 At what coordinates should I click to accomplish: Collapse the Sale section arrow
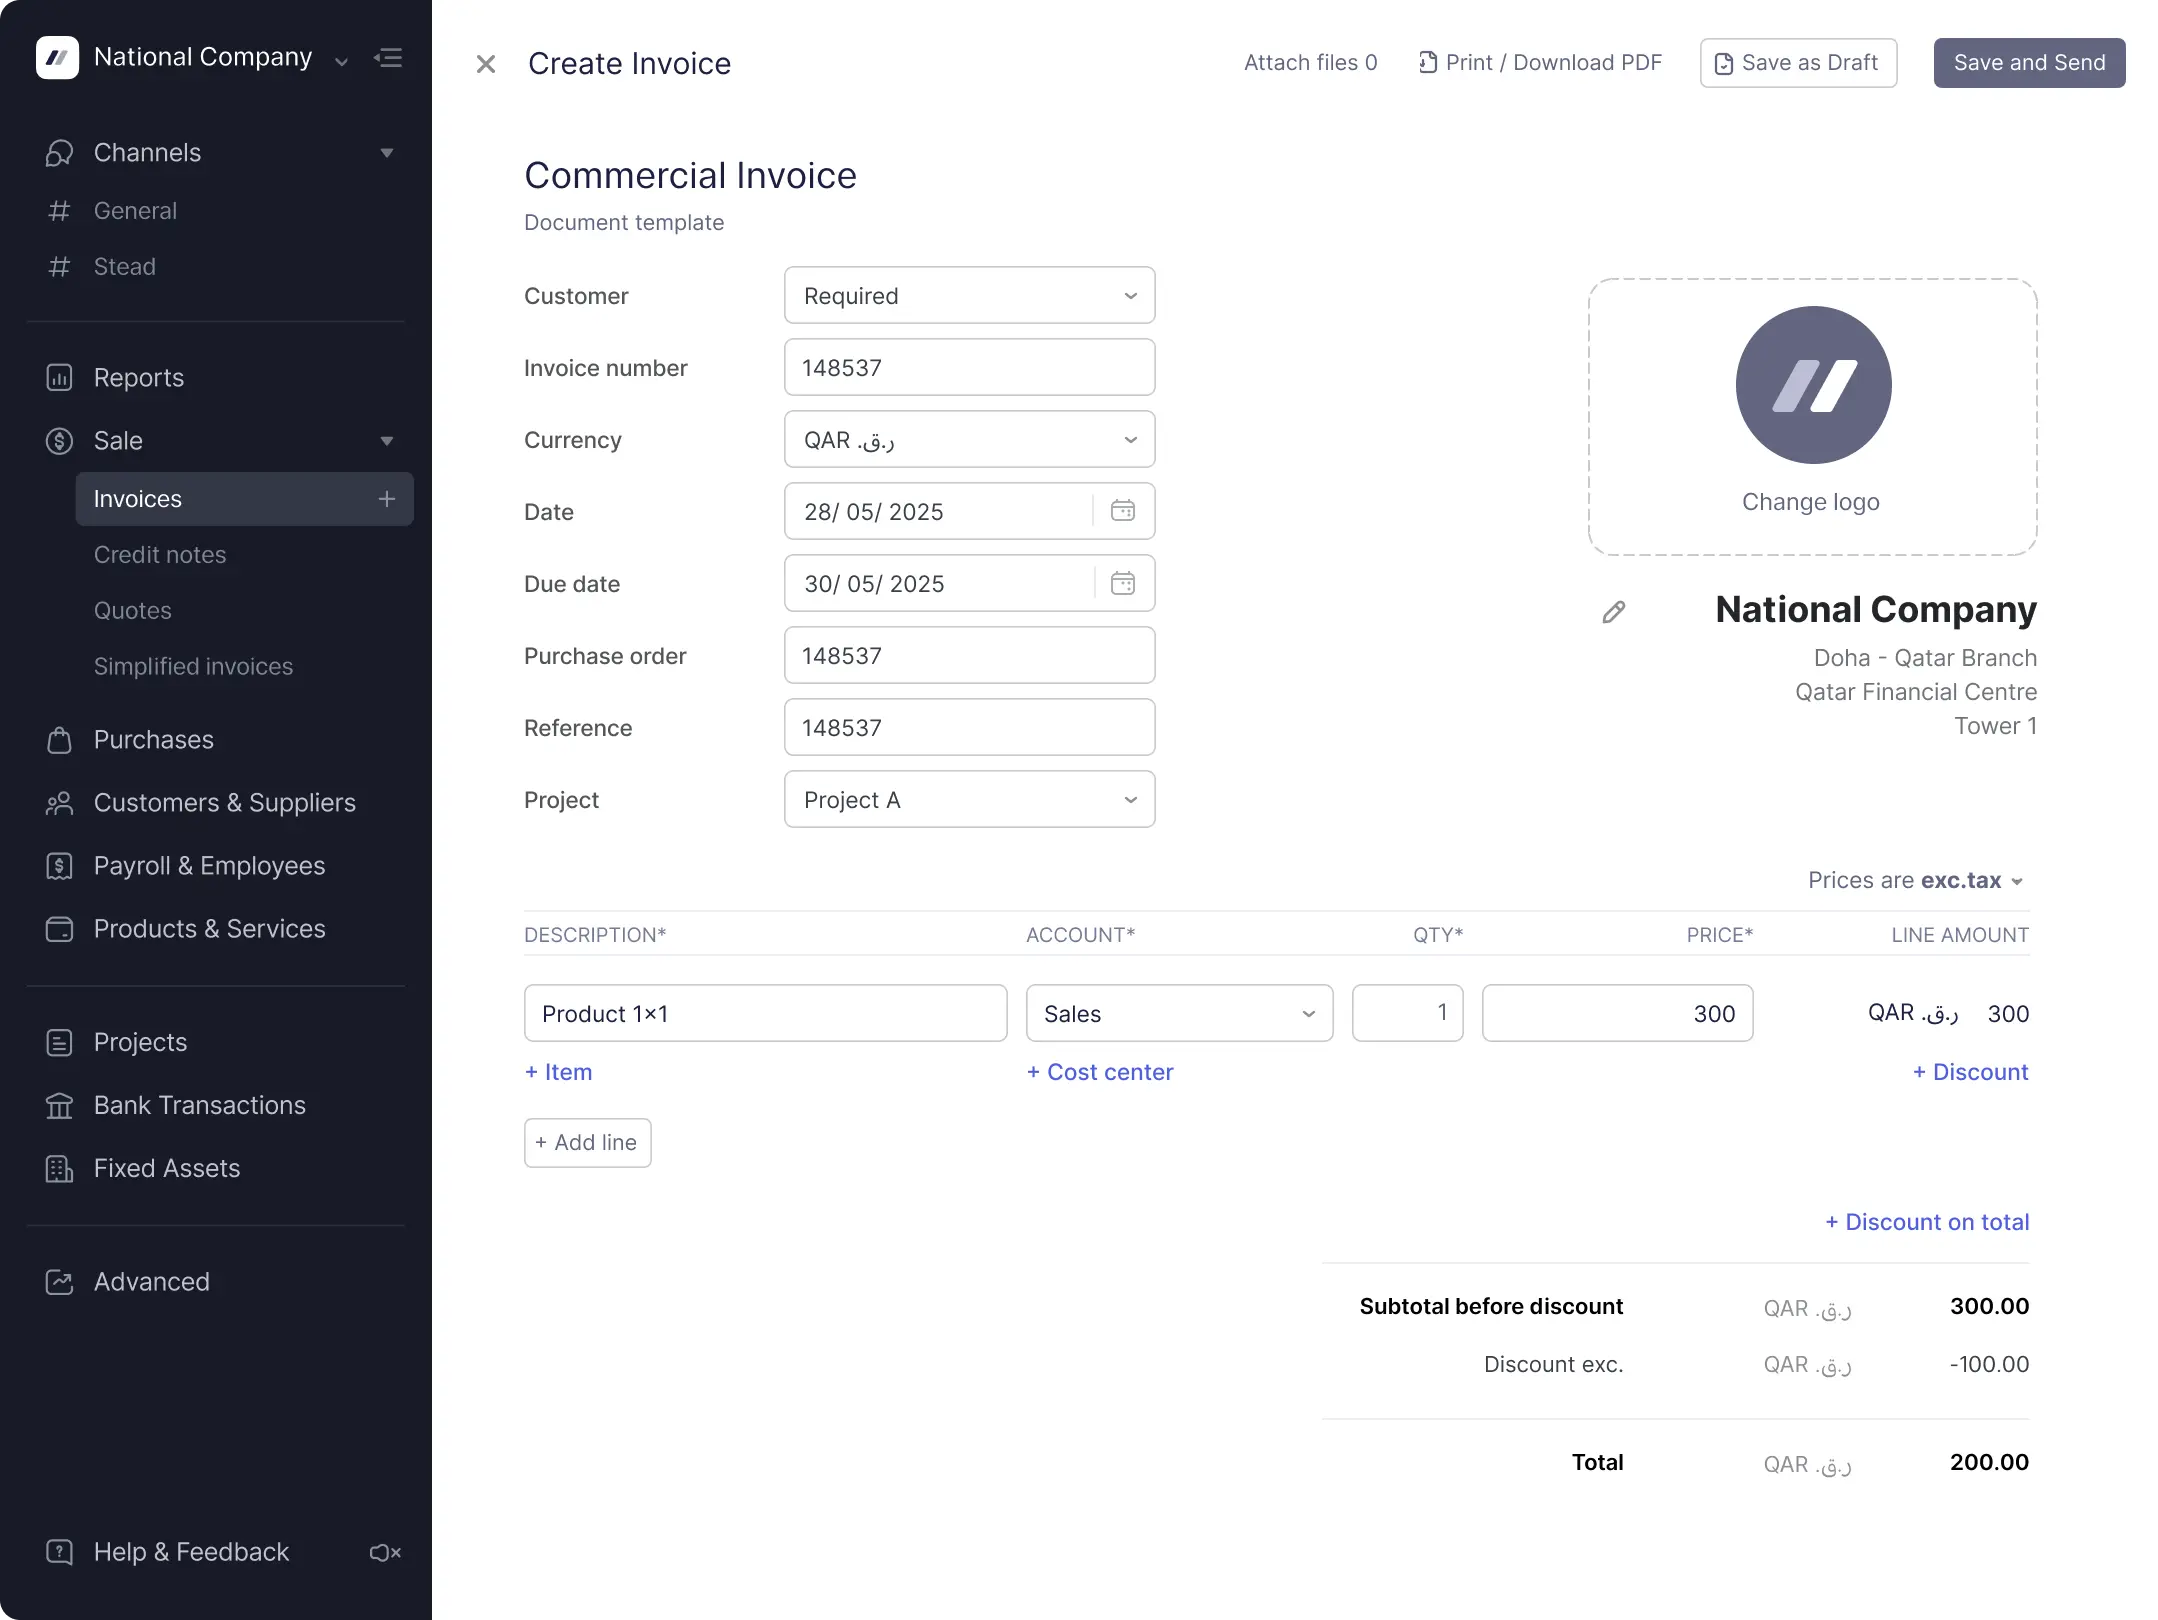tap(387, 441)
